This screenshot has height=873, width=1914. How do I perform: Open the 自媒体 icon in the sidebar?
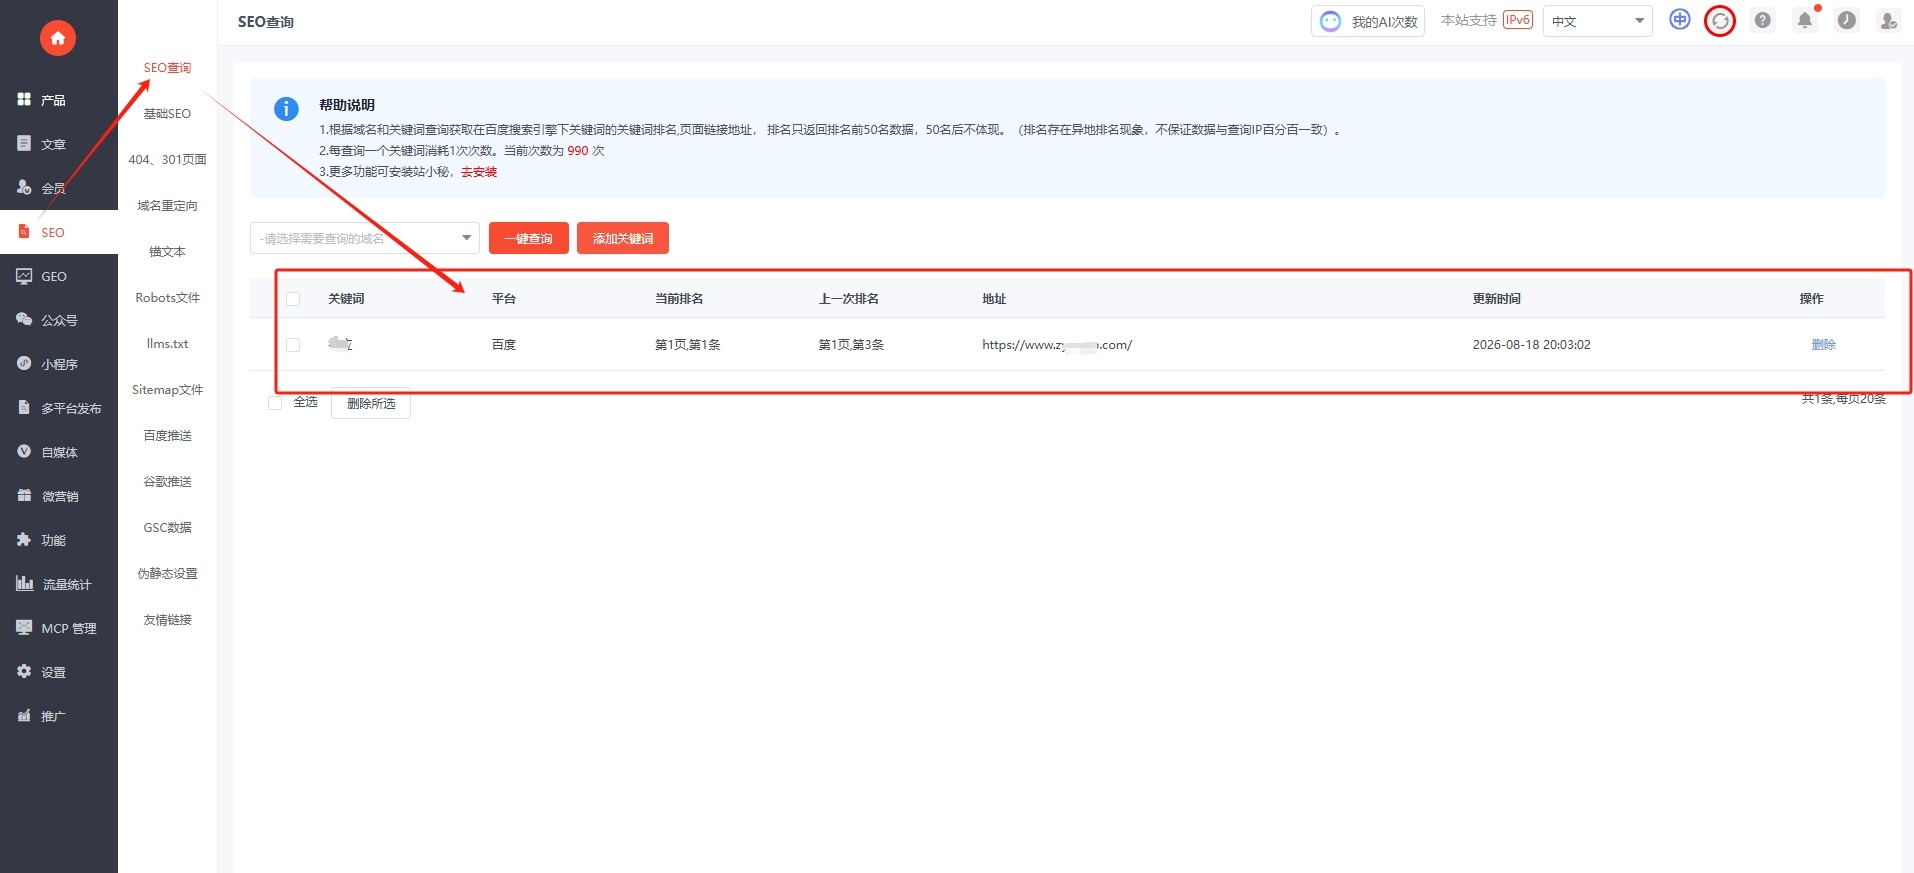pos(24,452)
